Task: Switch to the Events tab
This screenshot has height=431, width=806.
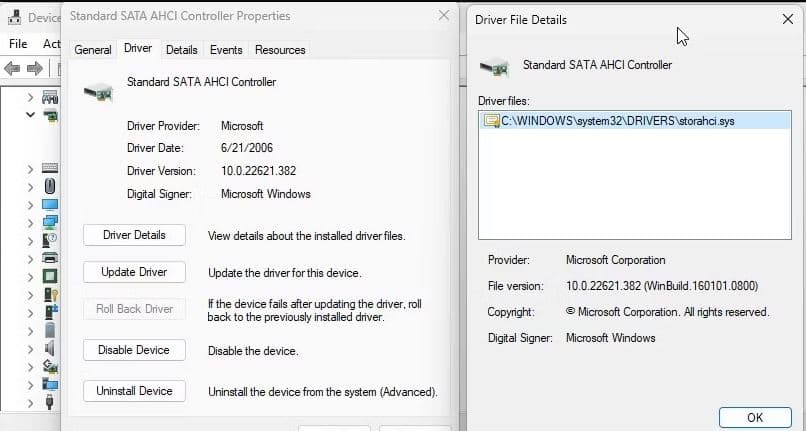Action: point(226,50)
